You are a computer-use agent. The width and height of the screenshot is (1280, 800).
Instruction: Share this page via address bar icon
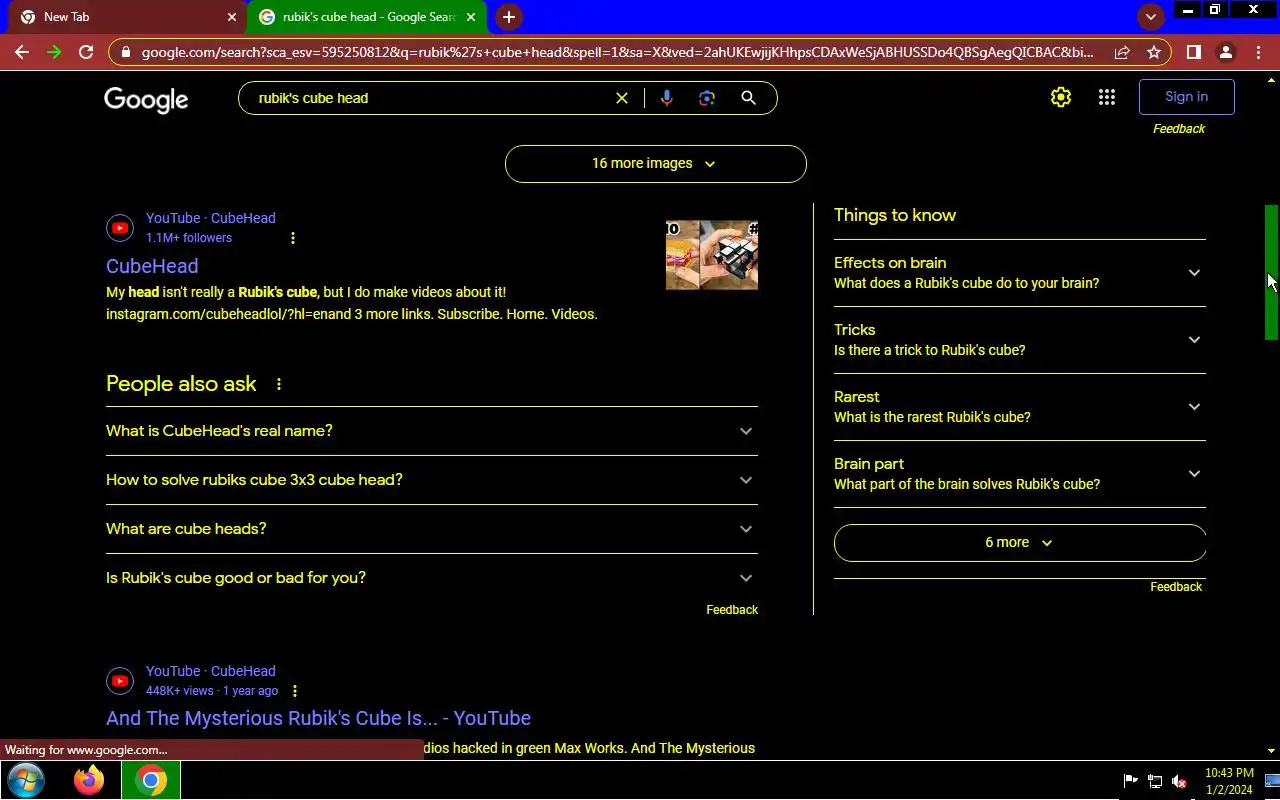(1122, 52)
